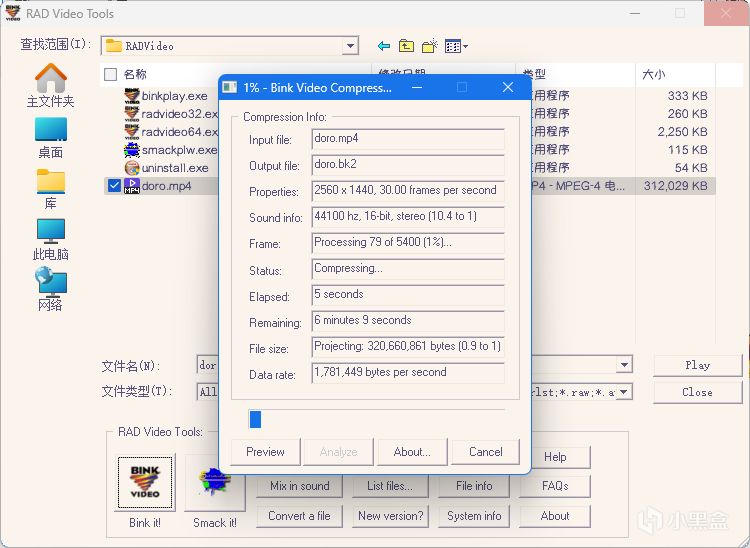Sort files by the 大小 column header
The height and width of the screenshot is (548, 750).
654,74
